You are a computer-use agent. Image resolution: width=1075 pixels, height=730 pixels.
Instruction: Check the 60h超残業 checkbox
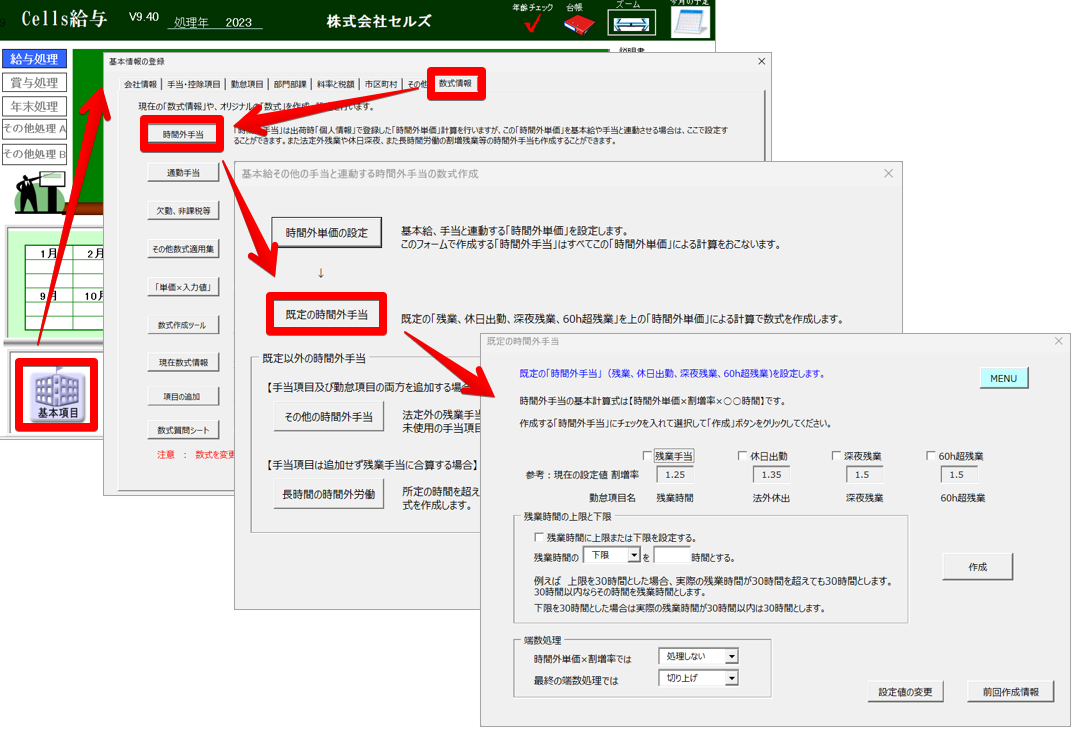[930, 456]
